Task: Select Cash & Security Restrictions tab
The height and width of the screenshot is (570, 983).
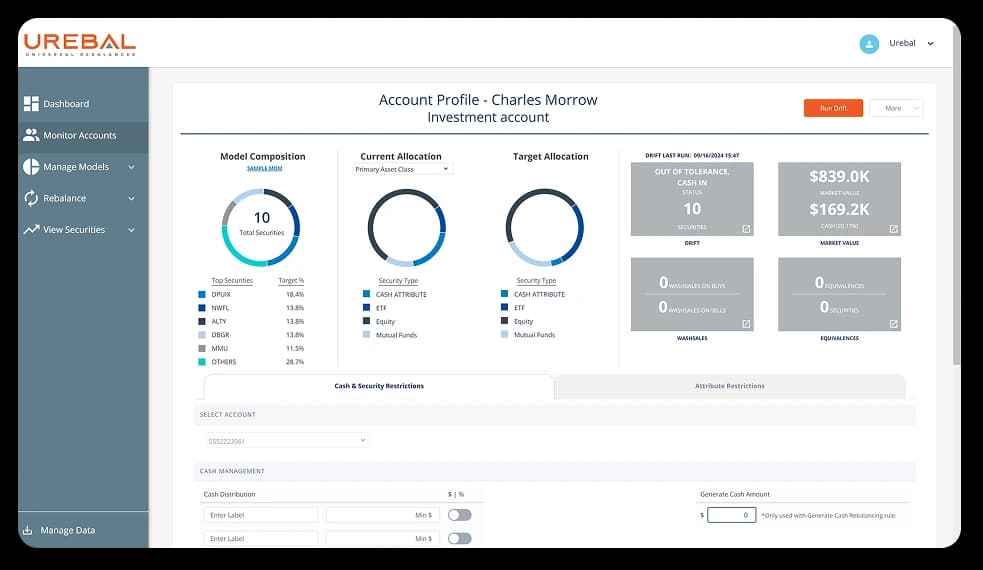Action: [x=379, y=386]
